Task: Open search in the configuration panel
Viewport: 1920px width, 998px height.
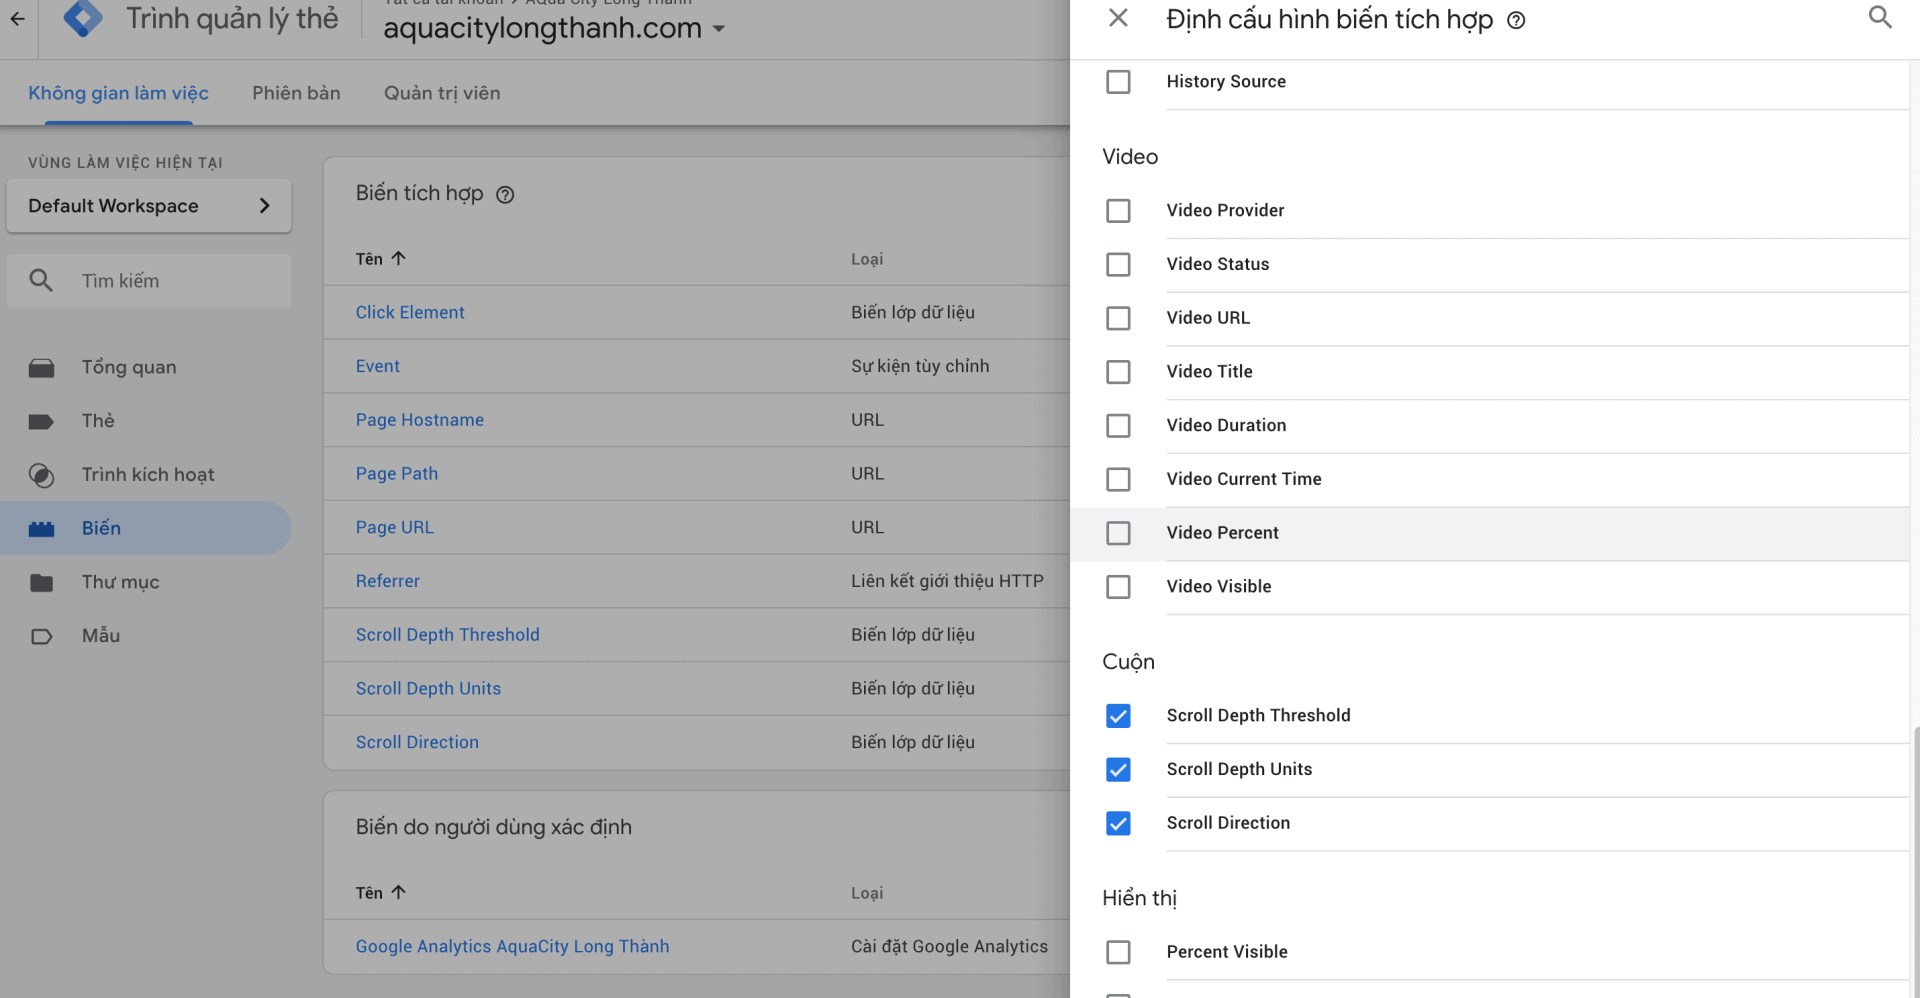Action: [1880, 17]
